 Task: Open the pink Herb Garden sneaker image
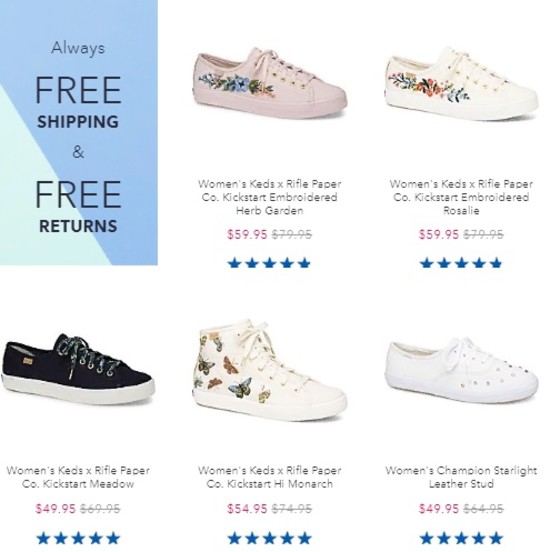click(270, 83)
